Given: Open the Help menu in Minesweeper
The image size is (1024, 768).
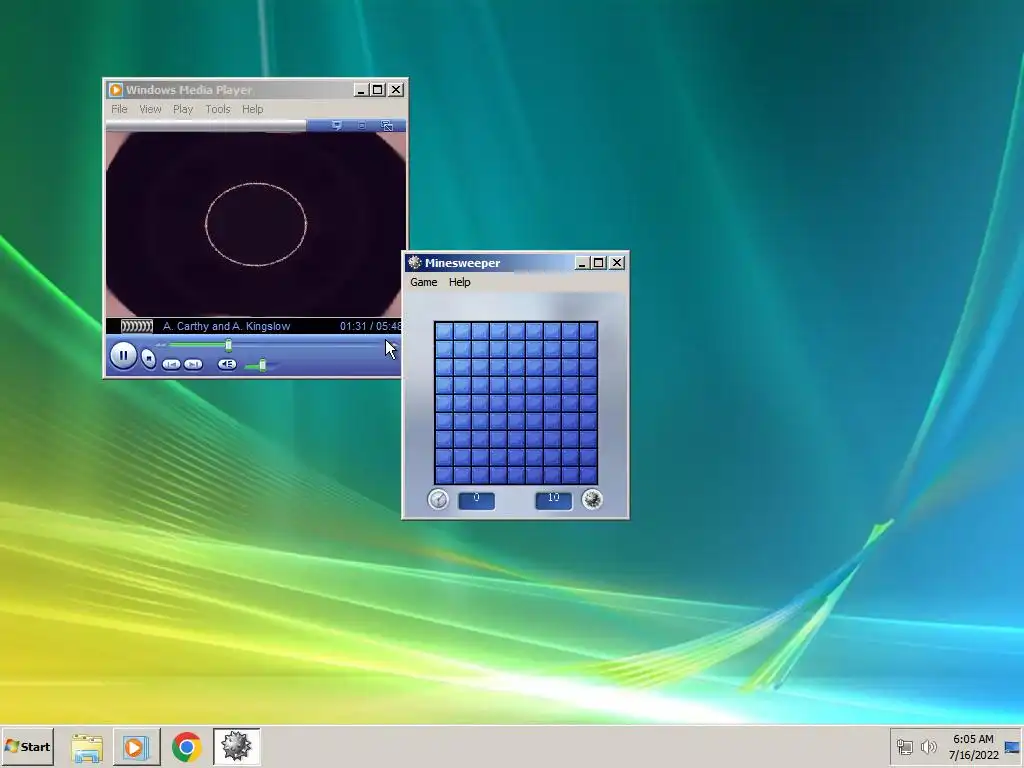Looking at the screenshot, I should [459, 282].
